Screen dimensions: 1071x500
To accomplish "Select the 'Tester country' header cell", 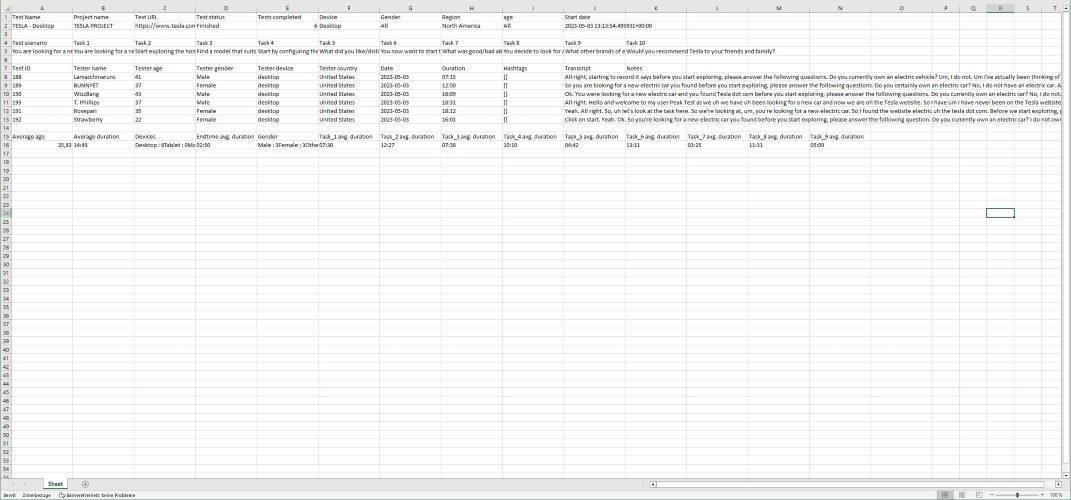I will (349, 68).
